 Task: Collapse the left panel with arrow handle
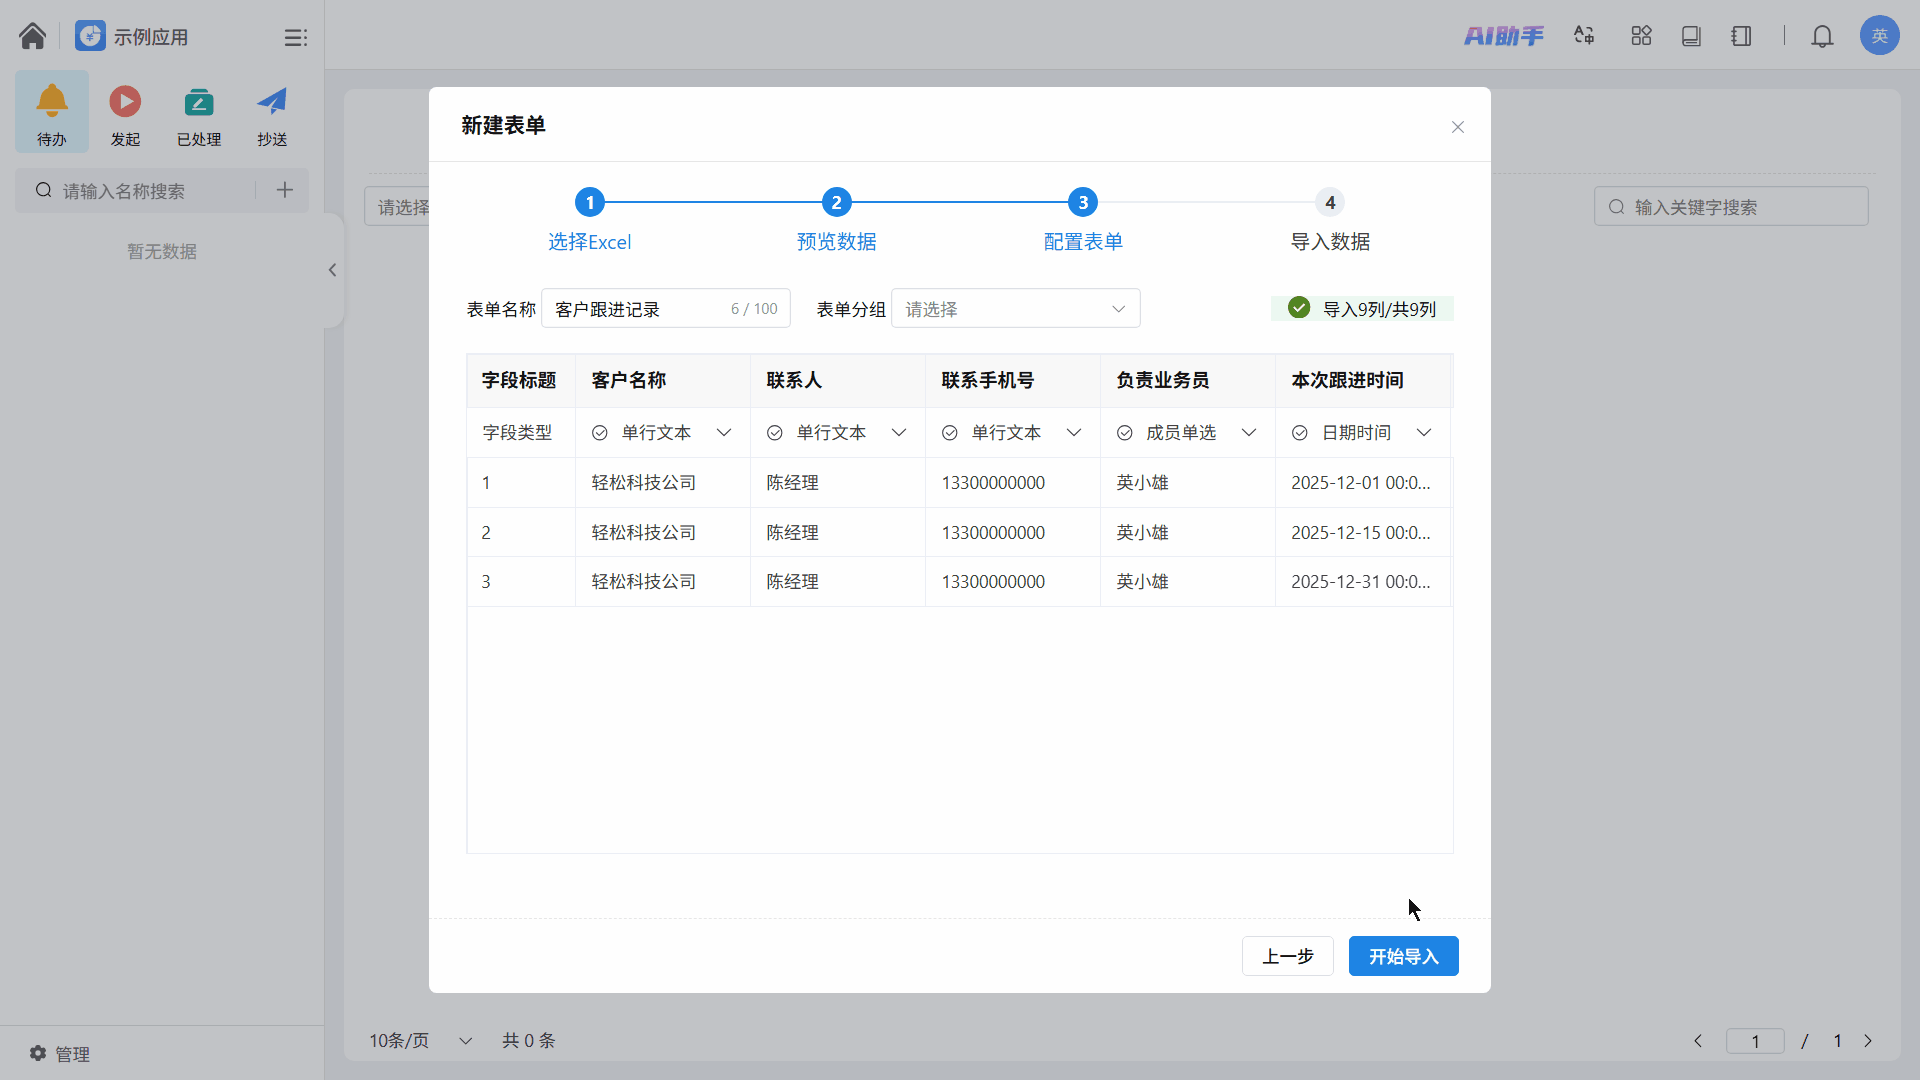(x=332, y=270)
